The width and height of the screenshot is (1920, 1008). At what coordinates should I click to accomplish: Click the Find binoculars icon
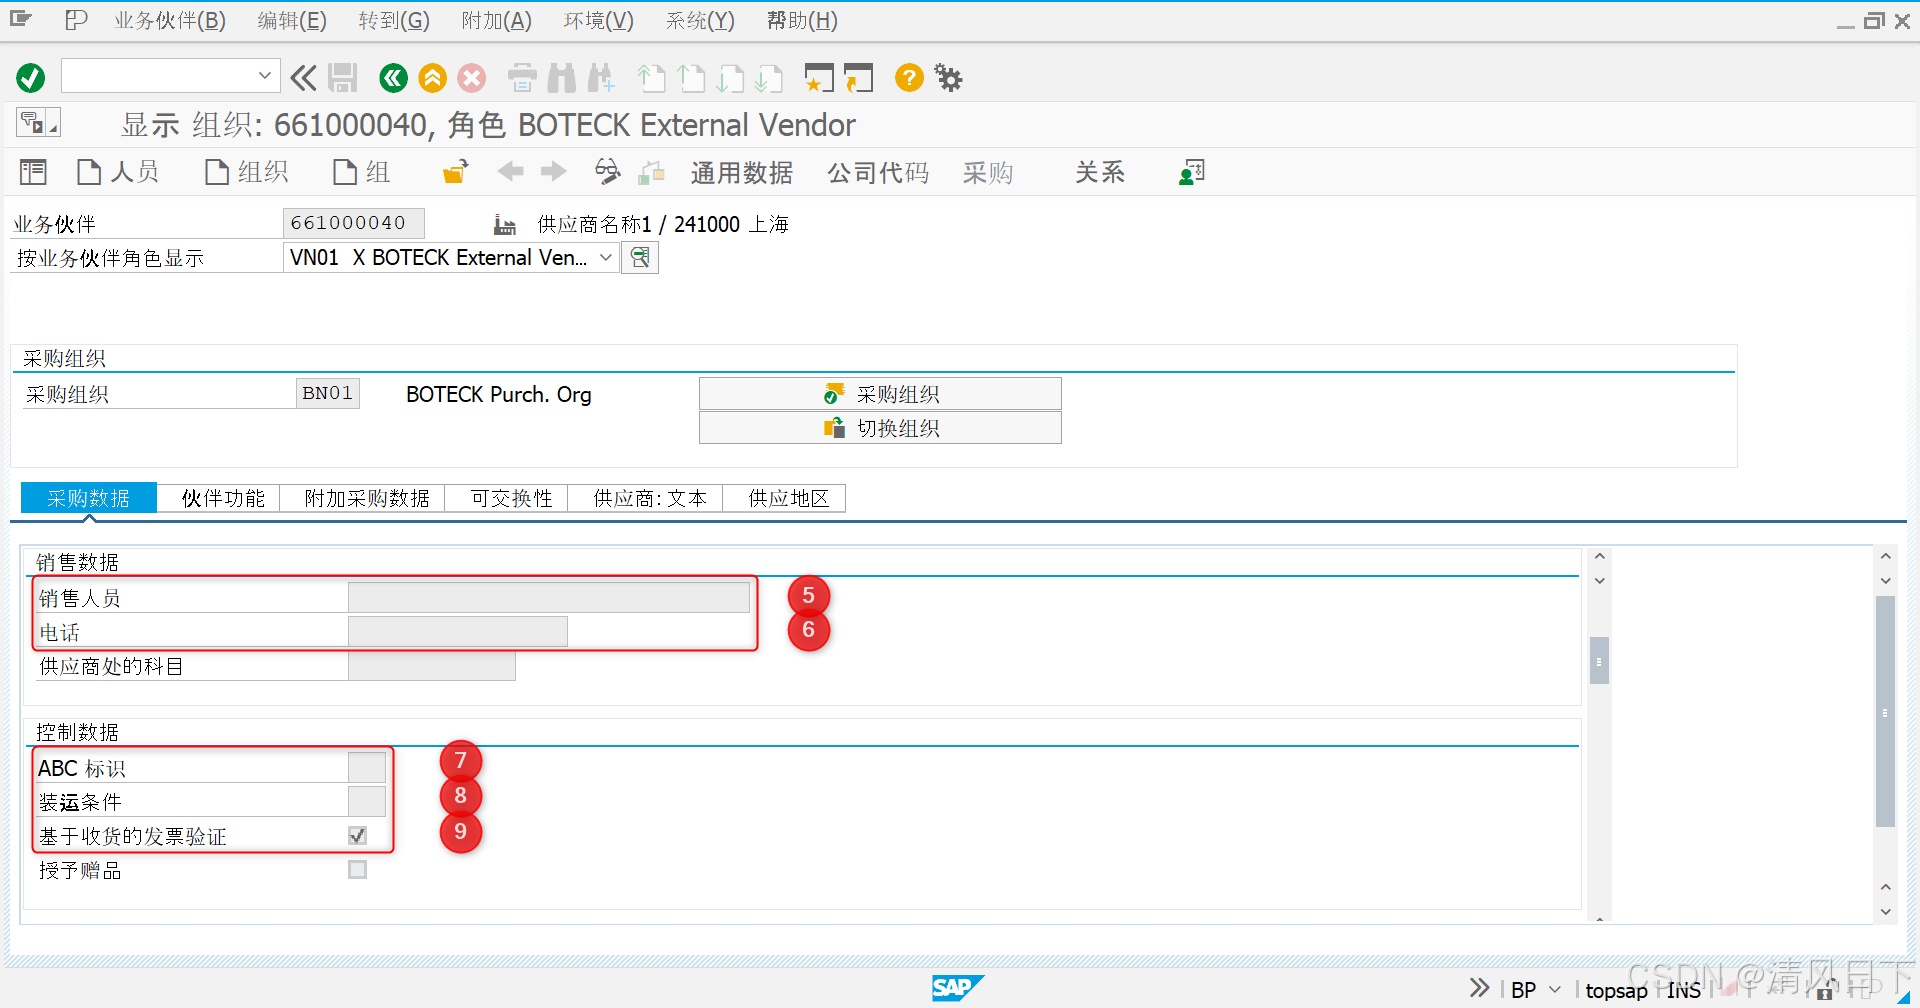click(562, 78)
